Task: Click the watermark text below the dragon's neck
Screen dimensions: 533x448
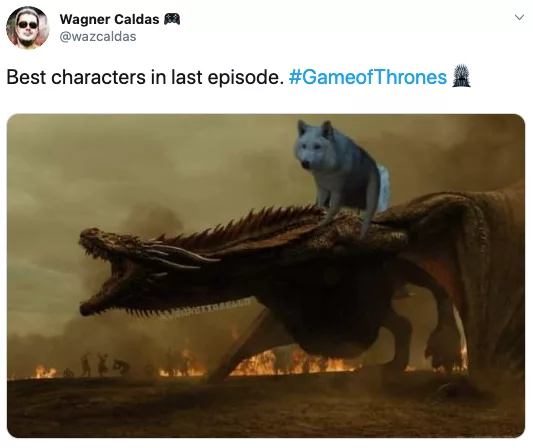Action: (x=213, y=308)
